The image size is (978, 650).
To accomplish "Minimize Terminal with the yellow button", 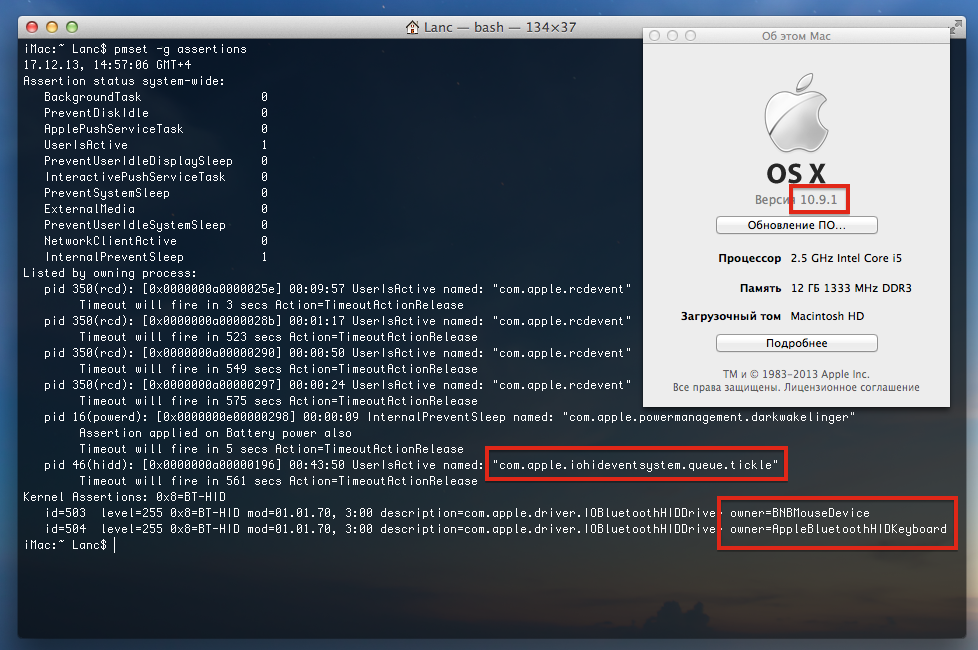I will [x=52, y=27].
